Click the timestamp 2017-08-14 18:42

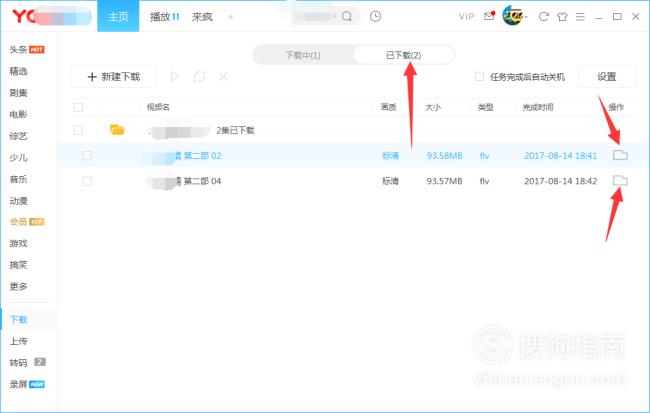pos(560,181)
